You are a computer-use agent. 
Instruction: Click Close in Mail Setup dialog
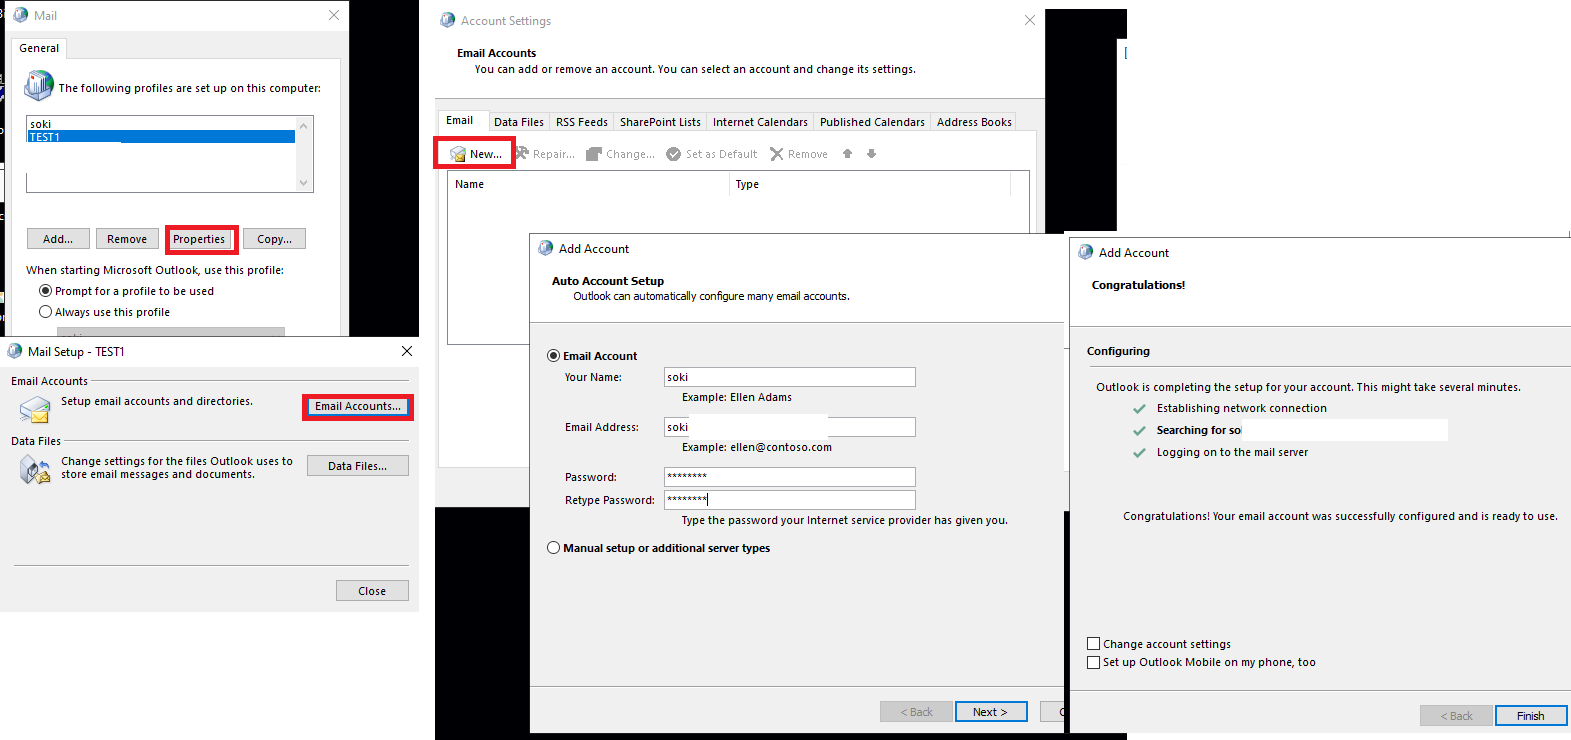[x=372, y=591]
